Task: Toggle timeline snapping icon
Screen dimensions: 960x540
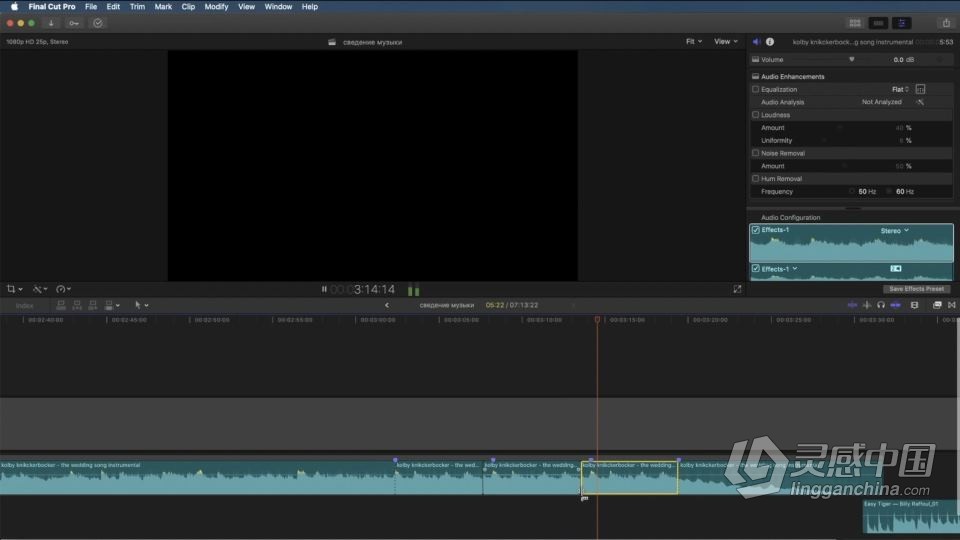Action: [895, 305]
